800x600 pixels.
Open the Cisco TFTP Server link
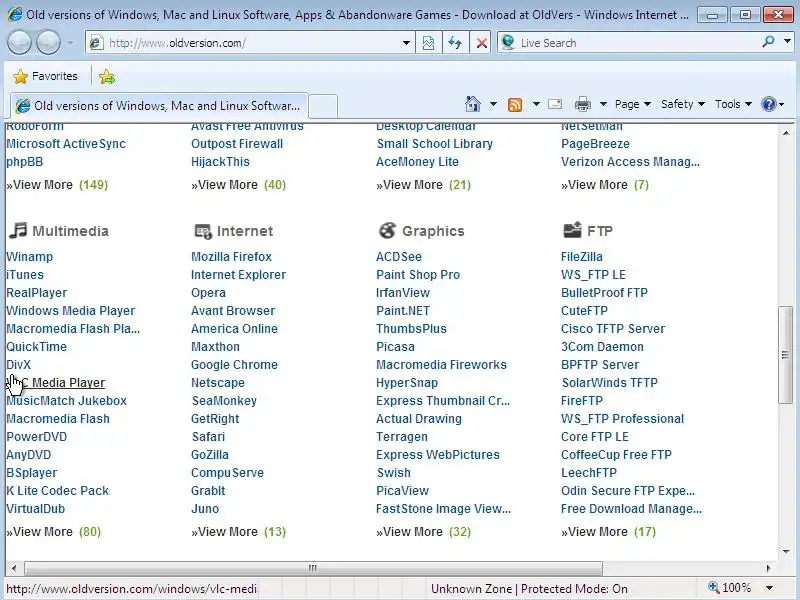(613, 329)
